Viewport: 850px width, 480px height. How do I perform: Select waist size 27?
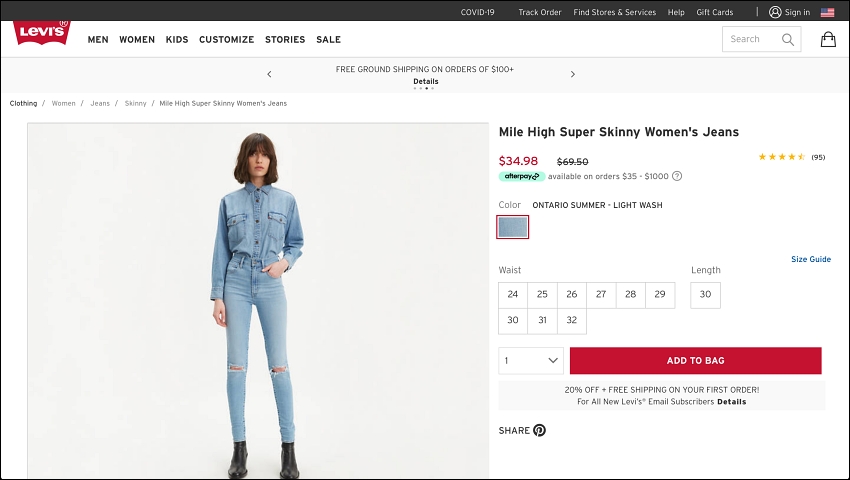(x=601, y=295)
